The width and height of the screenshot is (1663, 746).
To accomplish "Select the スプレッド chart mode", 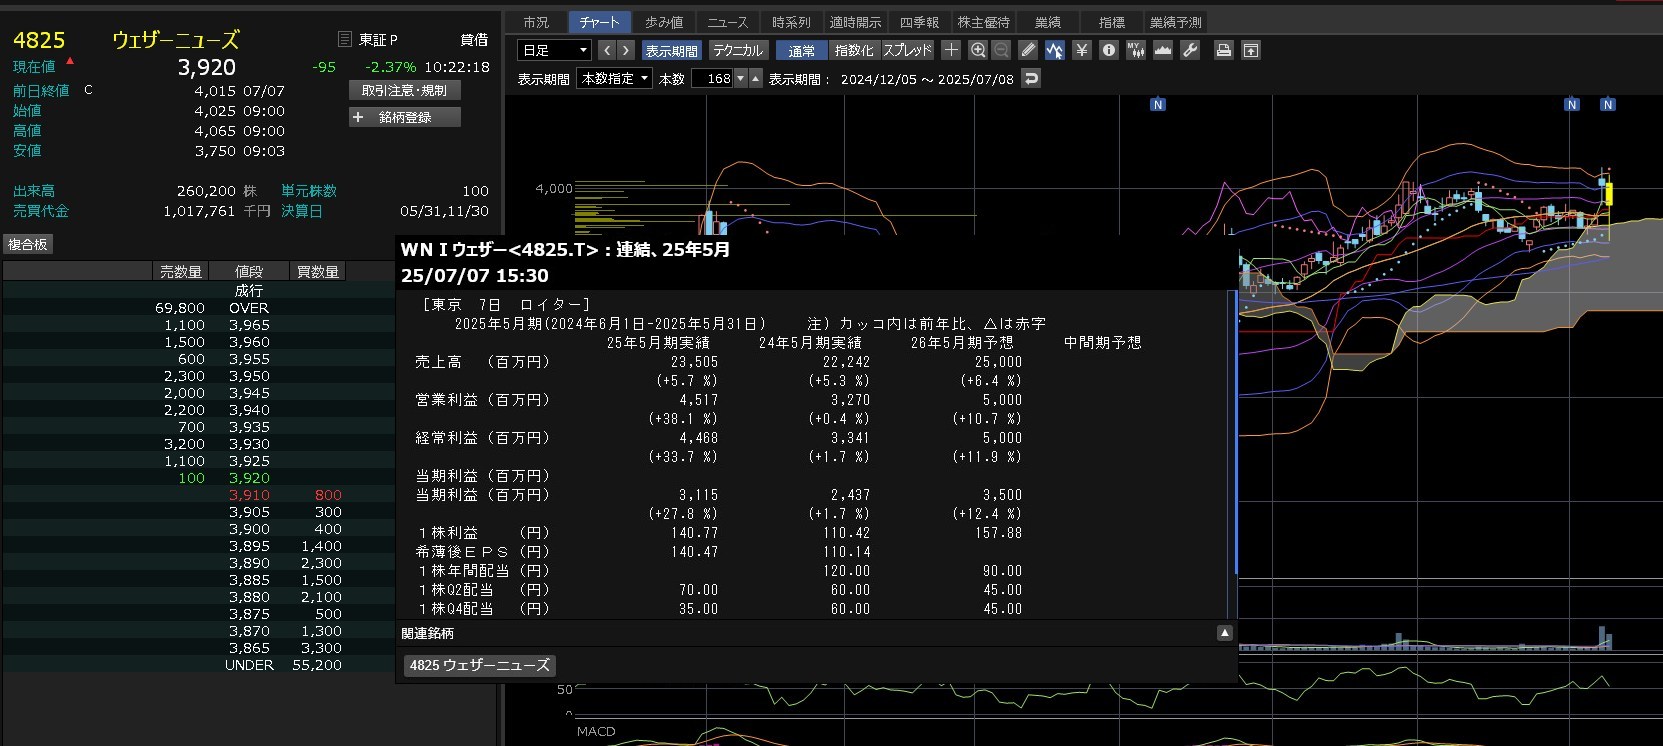I will click(x=908, y=50).
